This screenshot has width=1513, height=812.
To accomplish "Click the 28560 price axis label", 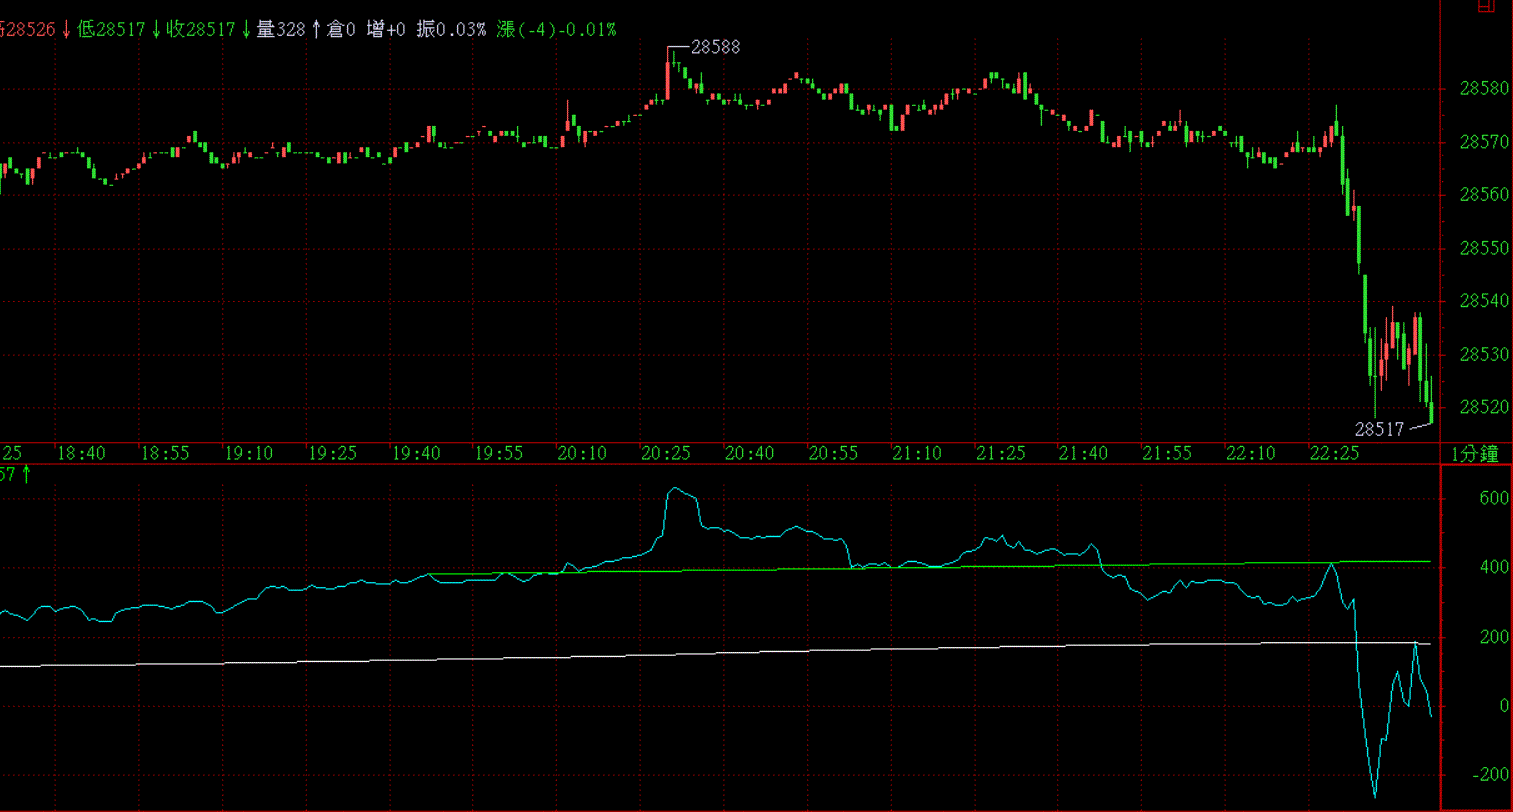I will click(x=1484, y=195).
